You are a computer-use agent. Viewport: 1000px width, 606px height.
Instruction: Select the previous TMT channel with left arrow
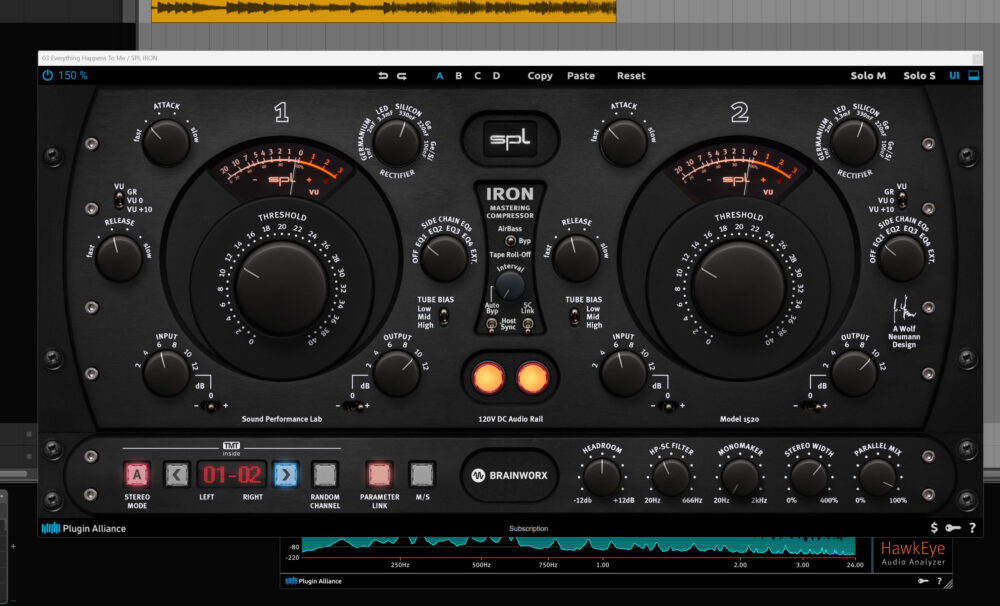177,475
